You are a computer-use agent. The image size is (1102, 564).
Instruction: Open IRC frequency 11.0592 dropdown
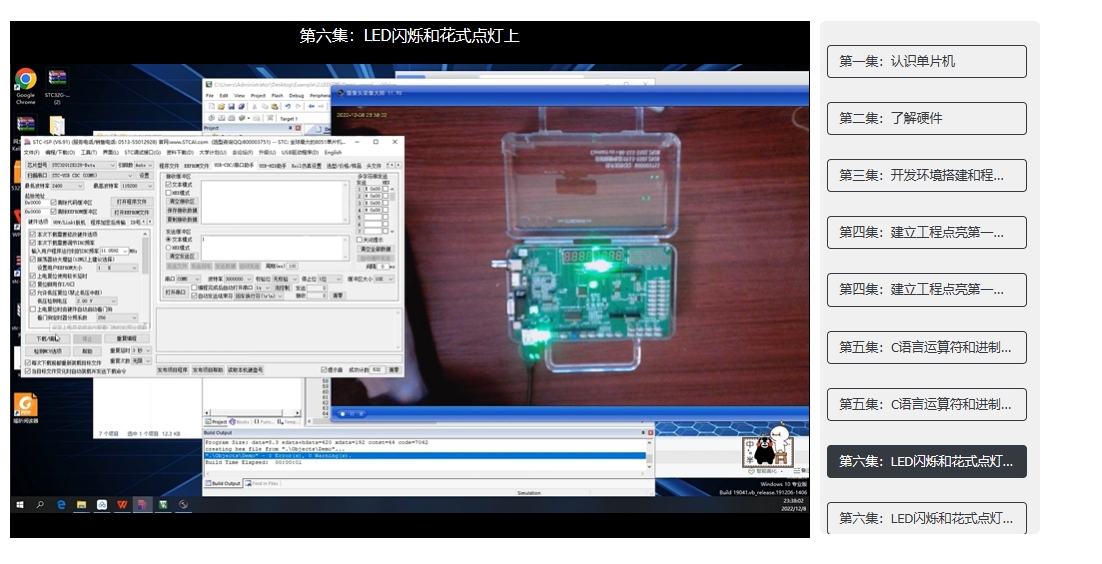tap(115, 250)
